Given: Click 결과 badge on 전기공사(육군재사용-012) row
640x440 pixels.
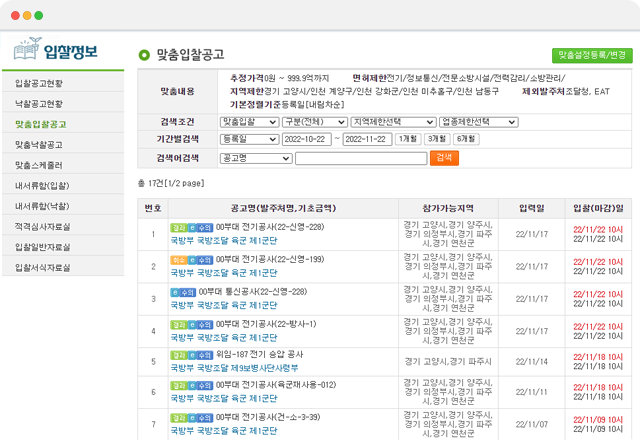Looking at the screenshot, I should [179, 385].
